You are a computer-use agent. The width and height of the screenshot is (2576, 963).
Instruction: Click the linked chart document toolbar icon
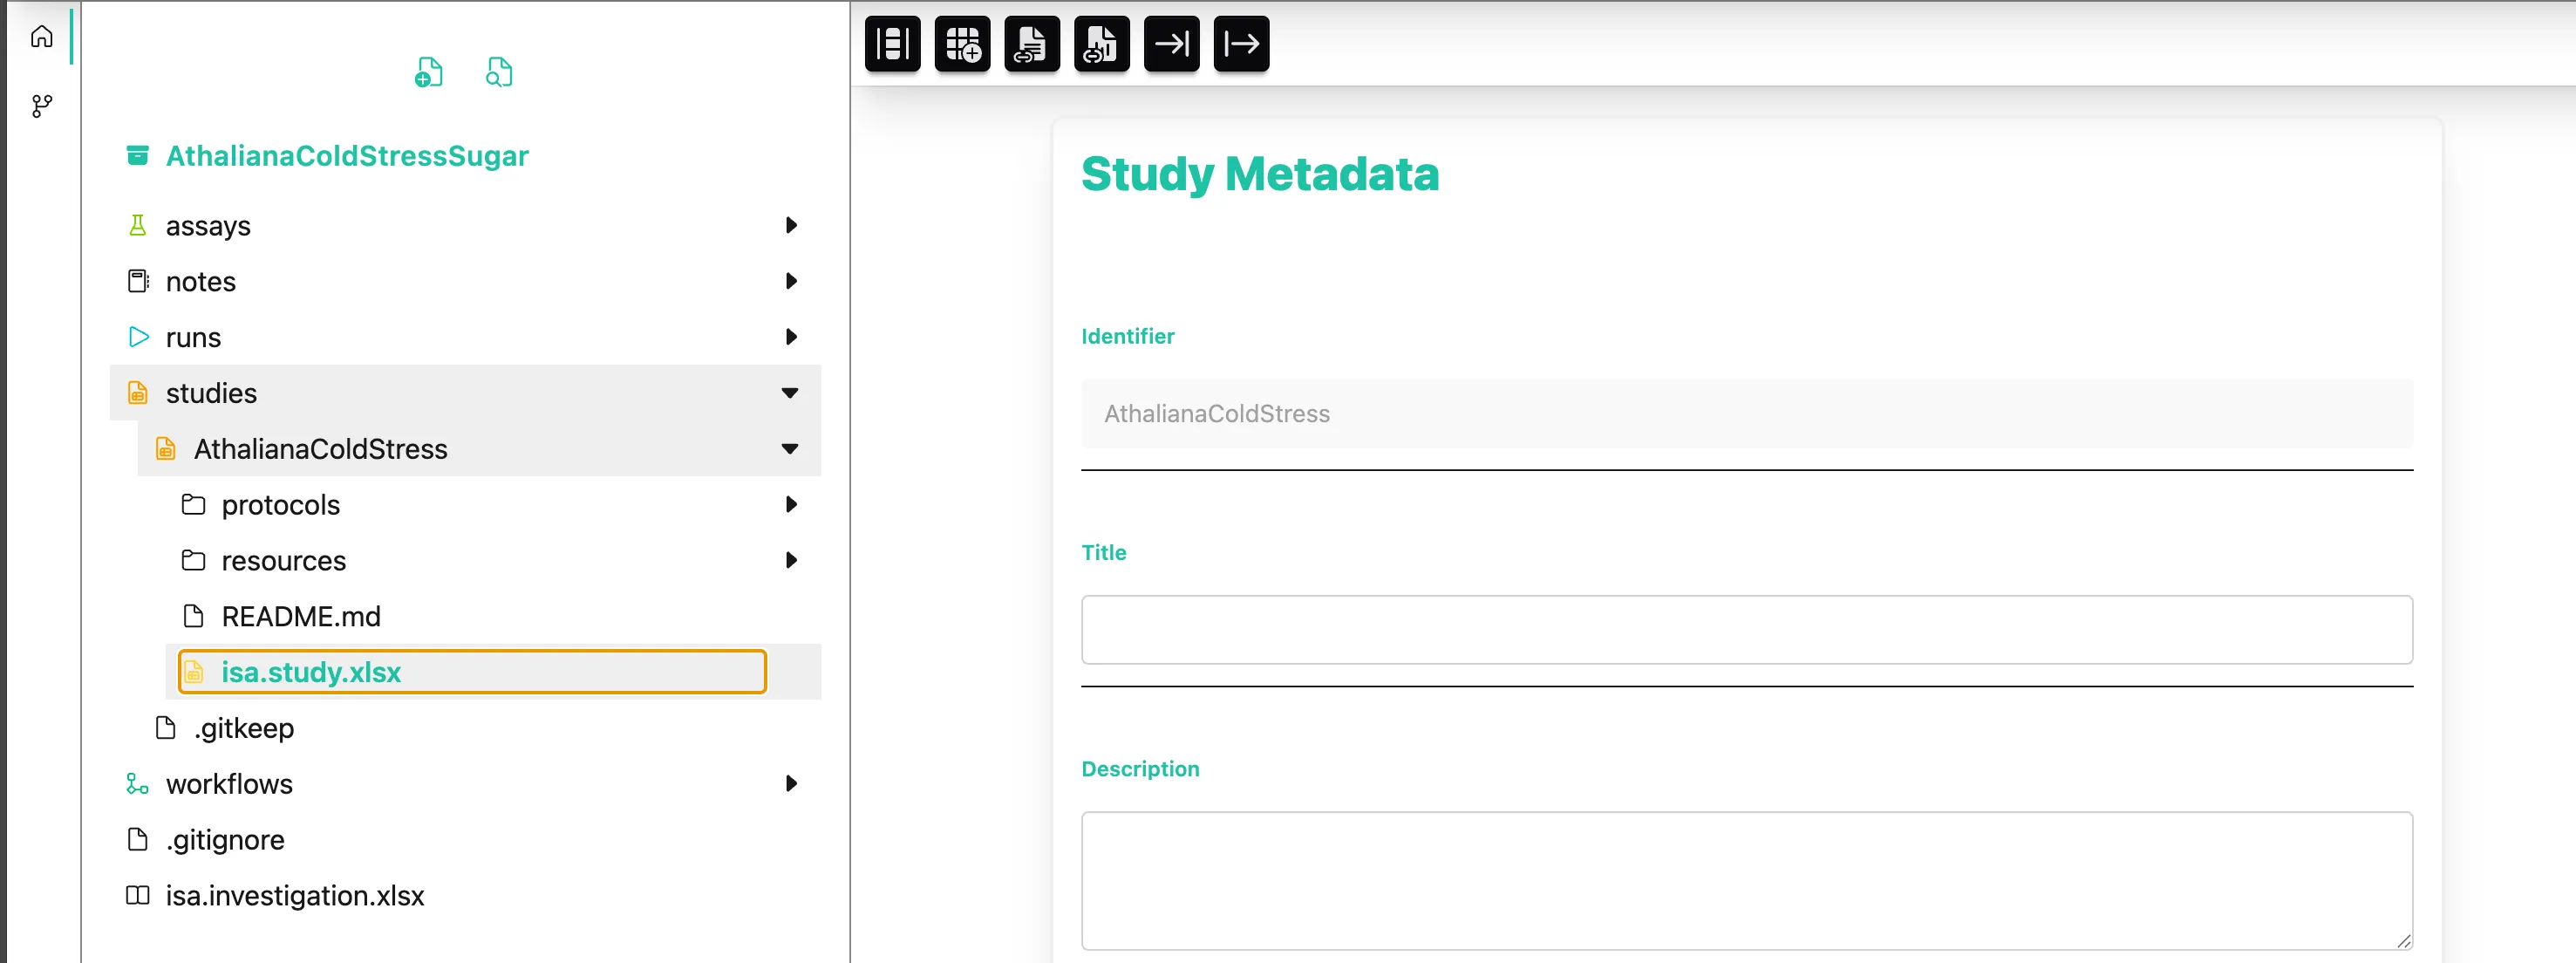1101,44
